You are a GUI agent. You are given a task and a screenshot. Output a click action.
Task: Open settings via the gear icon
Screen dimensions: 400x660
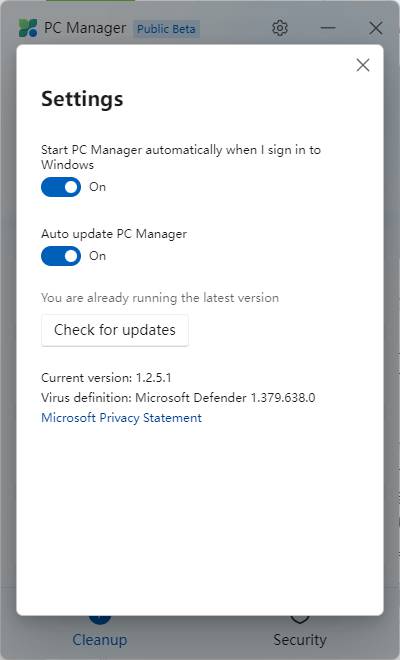coord(280,28)
